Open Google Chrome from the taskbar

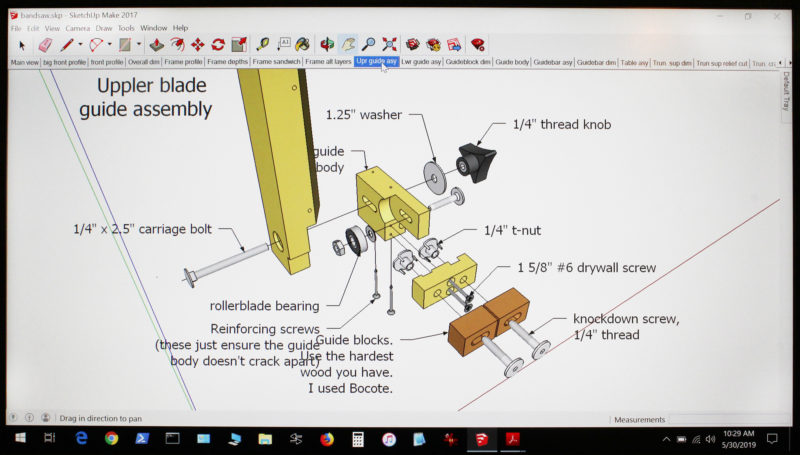111,439
